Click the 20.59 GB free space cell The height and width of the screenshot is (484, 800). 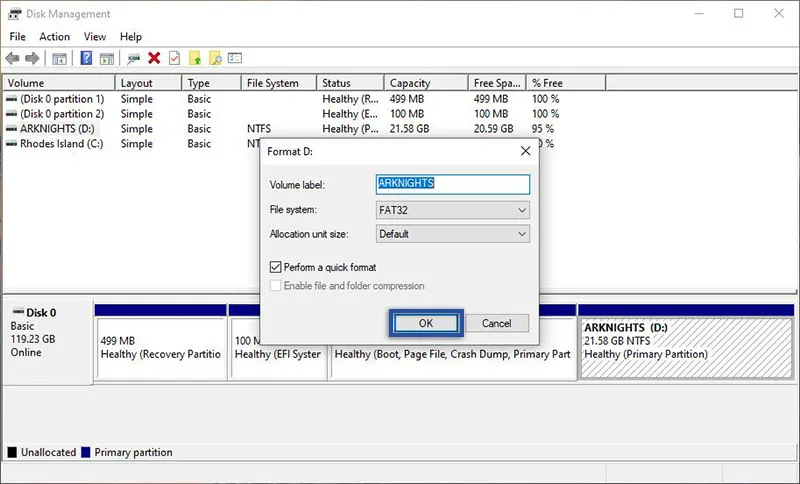point(493,129)
